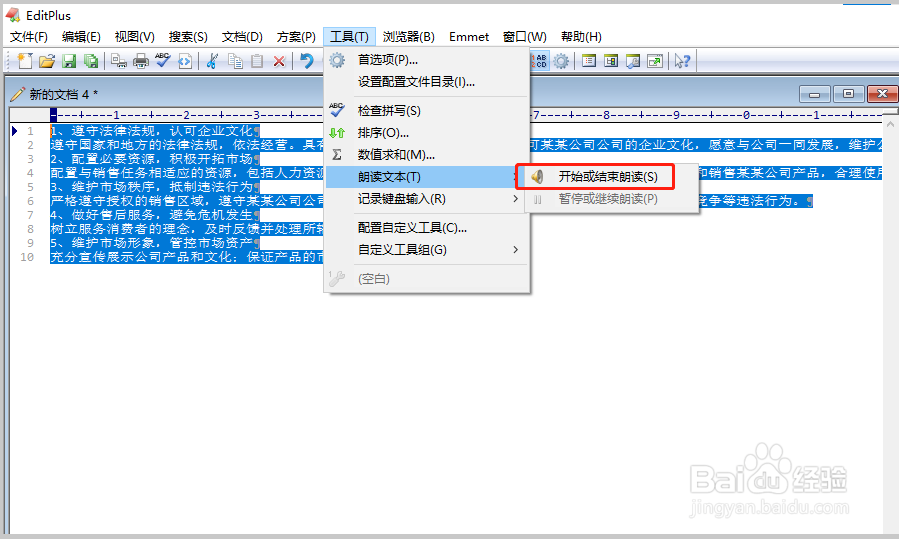Open the 文档(D) menu

242,37
